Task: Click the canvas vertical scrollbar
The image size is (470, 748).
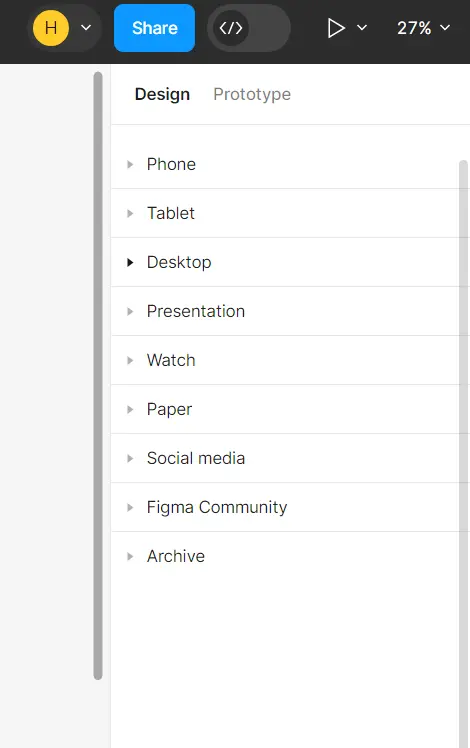Action: [x=98, y=375]
